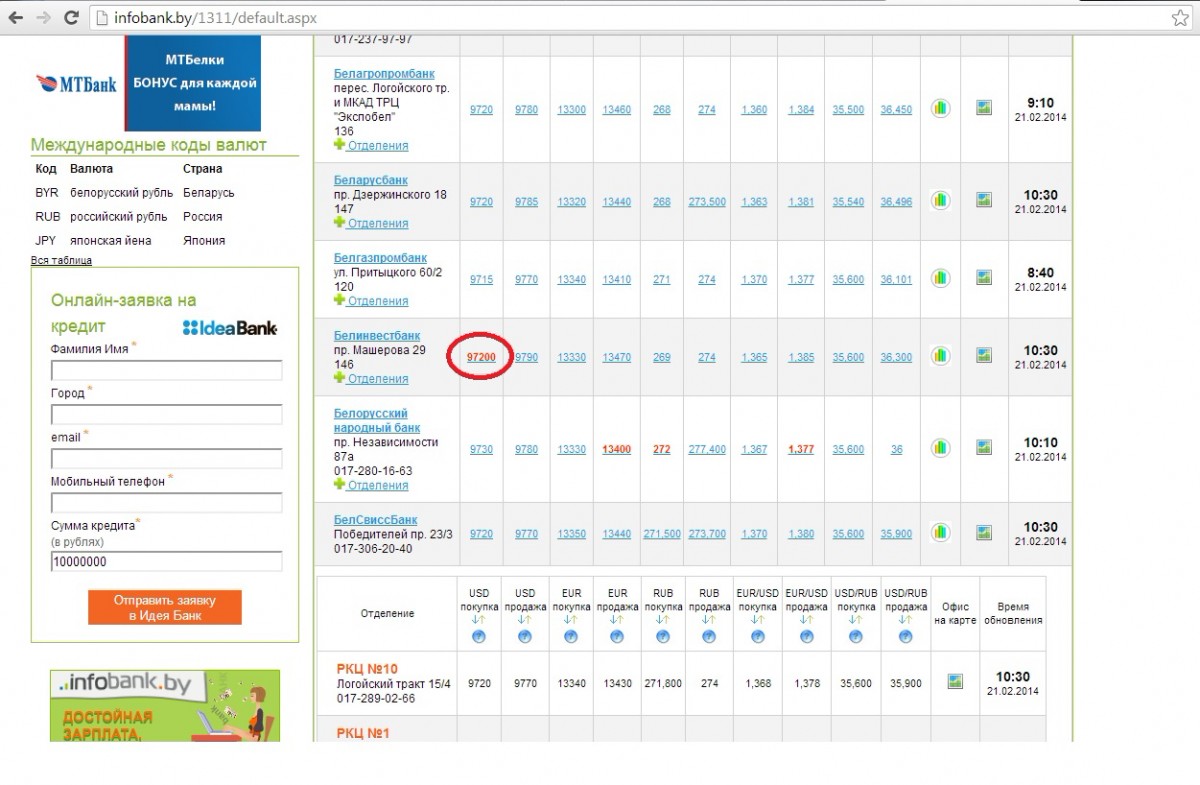Screen dimensions: 1200x785
Task: Open the МТБанк banner ad
Action: tap(147, 83)
